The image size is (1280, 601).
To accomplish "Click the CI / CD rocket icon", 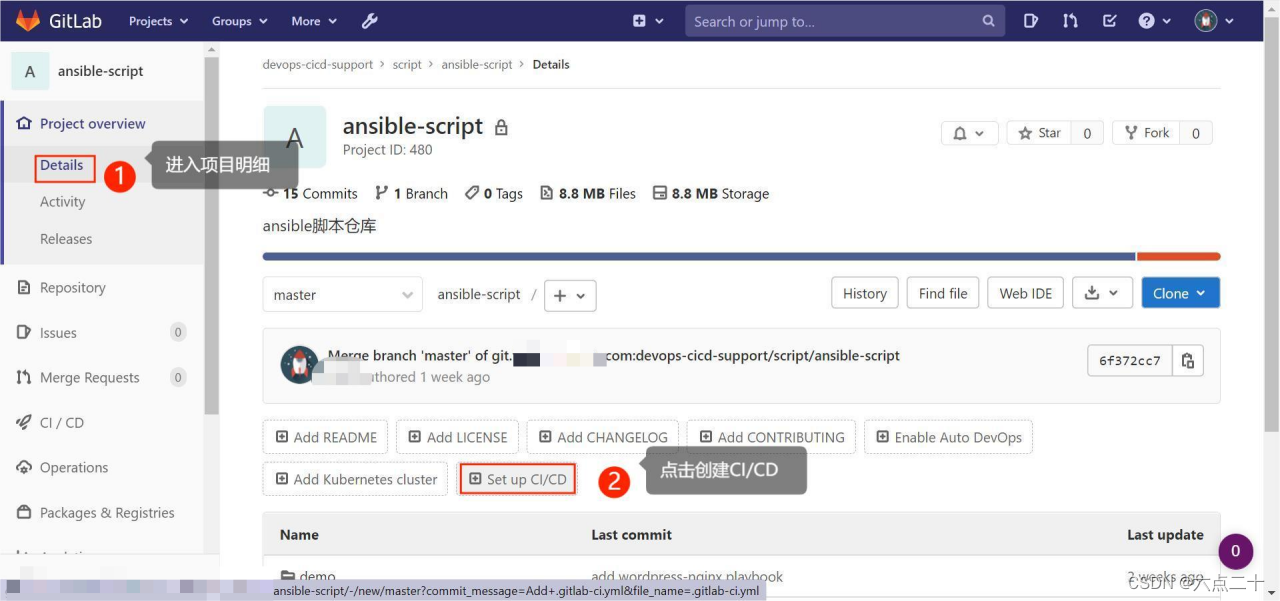I will pos(24,423).
